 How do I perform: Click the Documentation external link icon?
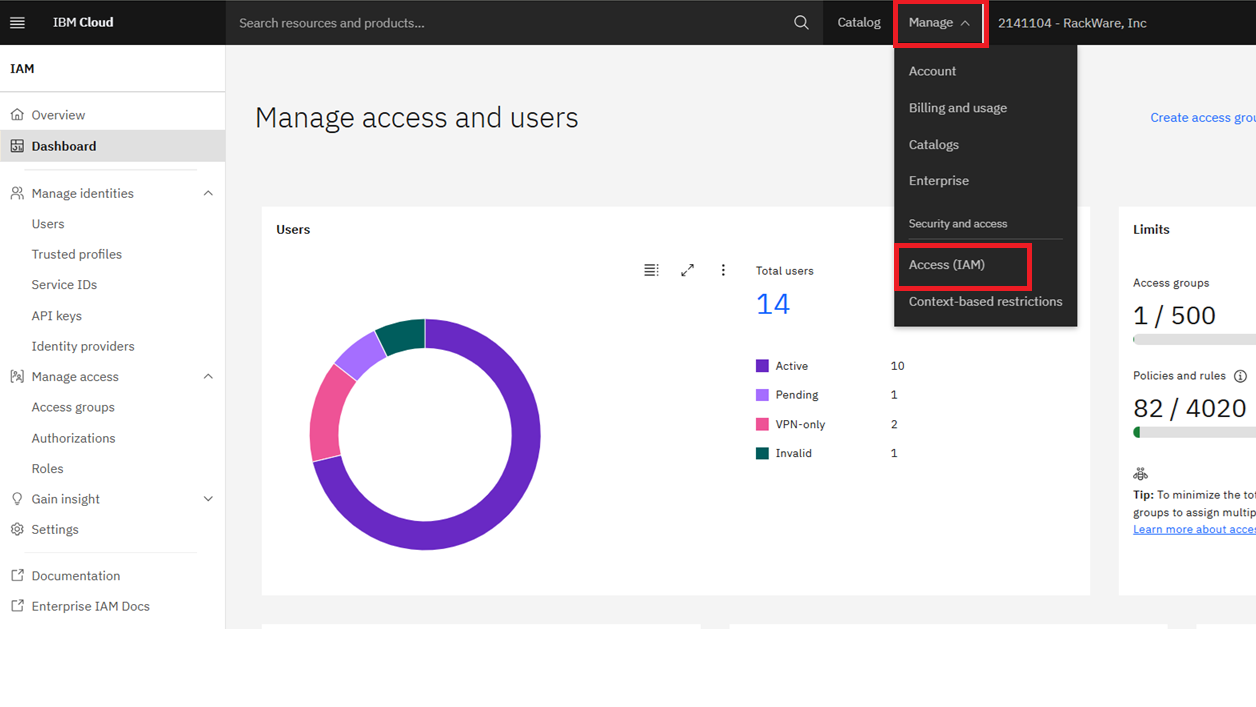coord(17,576)
